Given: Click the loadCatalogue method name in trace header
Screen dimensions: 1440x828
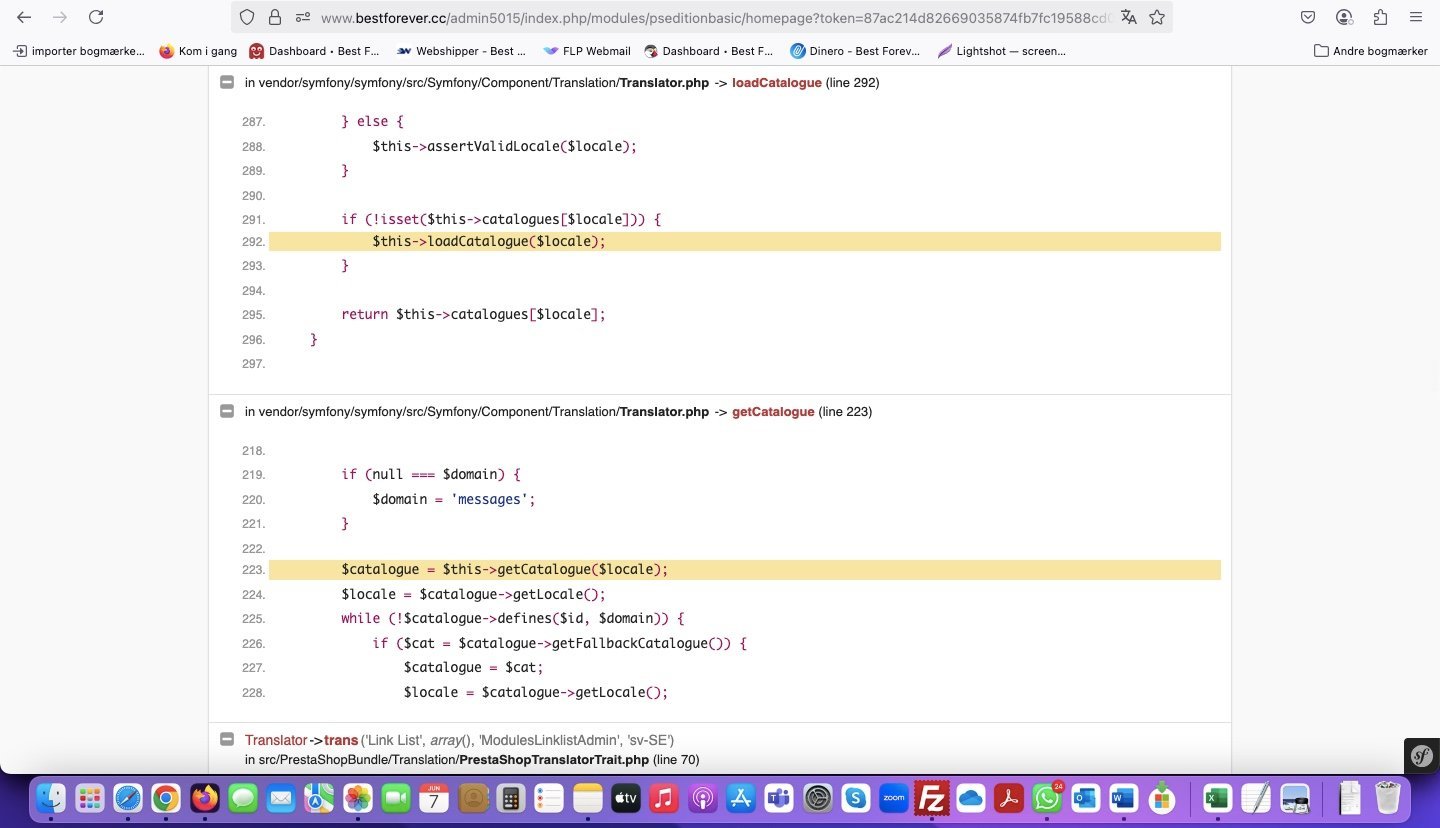Looking at the screenshot, I should [777, 83].
